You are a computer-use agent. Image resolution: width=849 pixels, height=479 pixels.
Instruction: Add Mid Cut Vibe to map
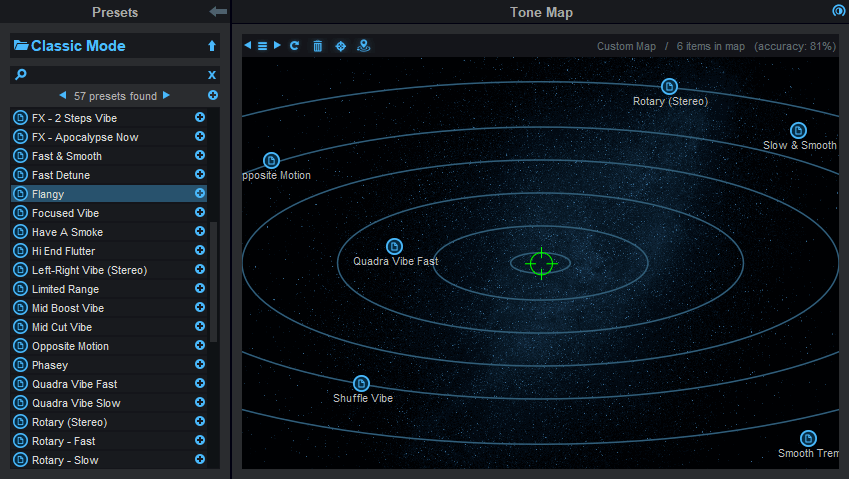200,326
